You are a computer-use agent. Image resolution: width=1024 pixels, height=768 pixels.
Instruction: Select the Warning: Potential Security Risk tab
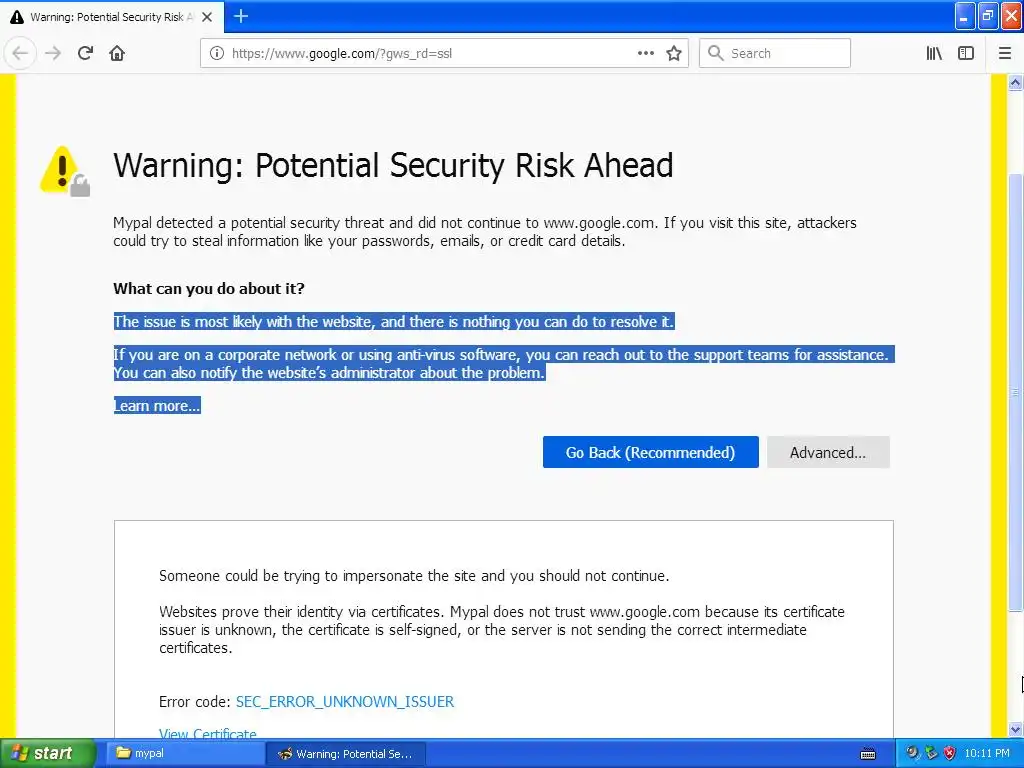111,17
